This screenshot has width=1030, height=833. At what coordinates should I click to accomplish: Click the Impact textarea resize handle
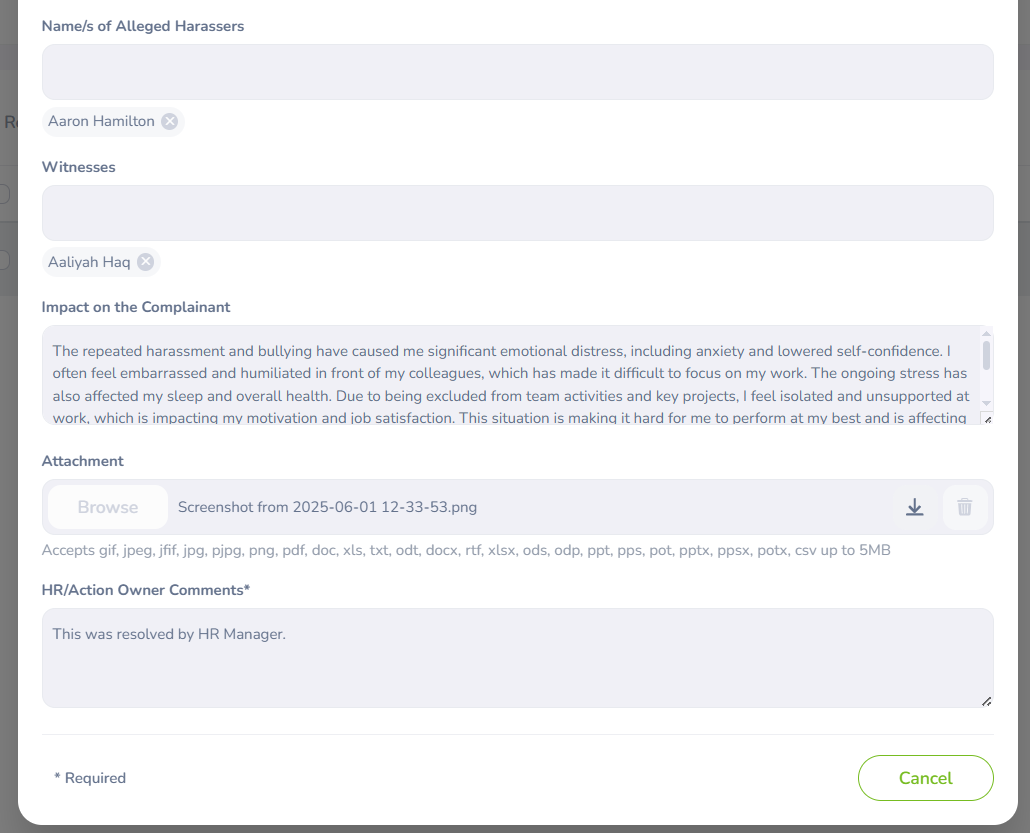tap(986, 419)
